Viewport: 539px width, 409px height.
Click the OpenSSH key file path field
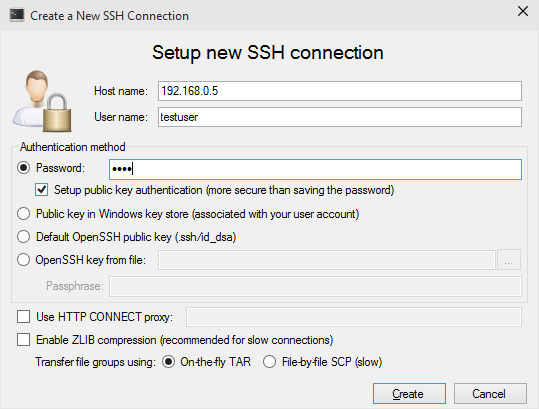click(x=327, y=260)
